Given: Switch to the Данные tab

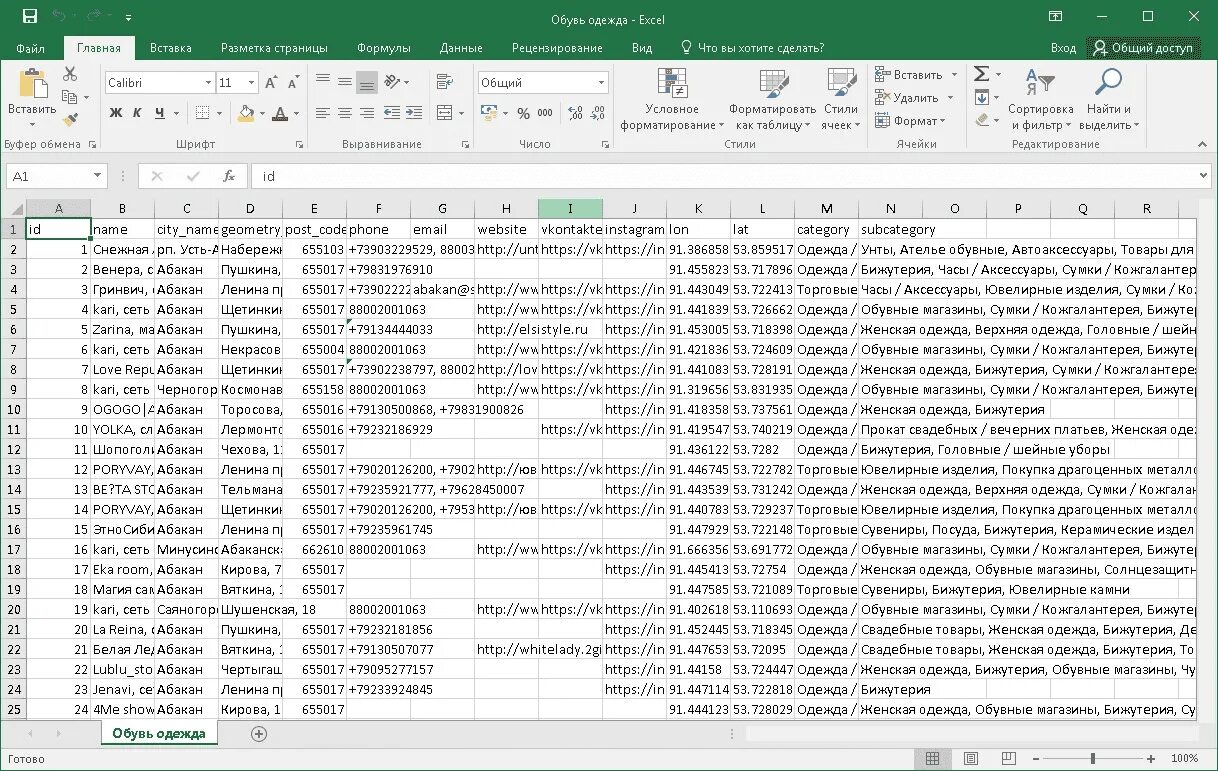Looking at the screenshot, I should tap(461, 48).
